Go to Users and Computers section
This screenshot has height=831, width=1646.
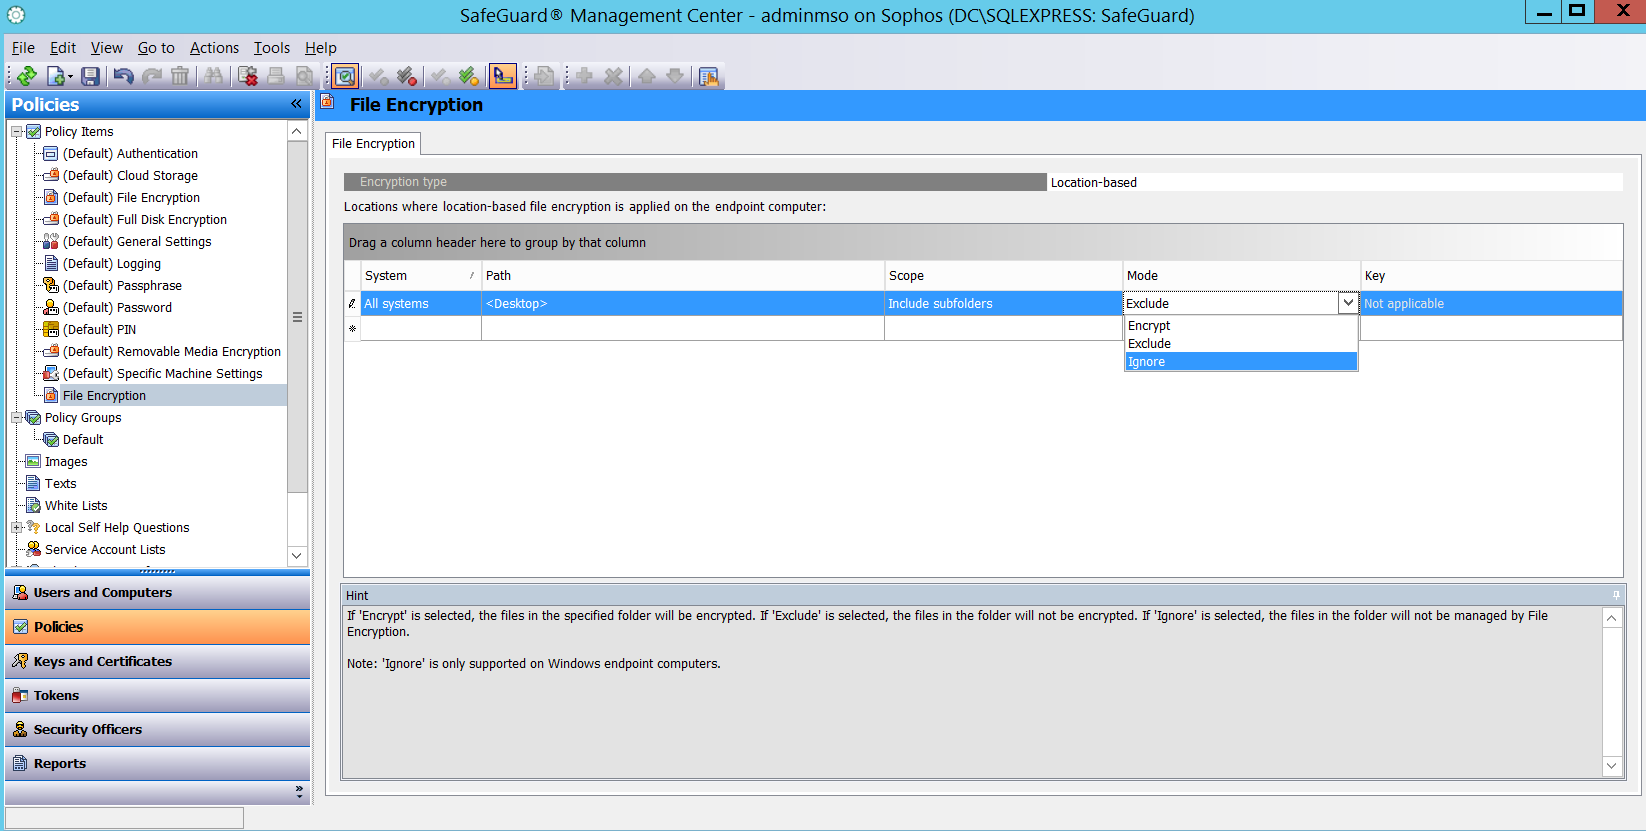pyautogui.click(x=158, y=593)
